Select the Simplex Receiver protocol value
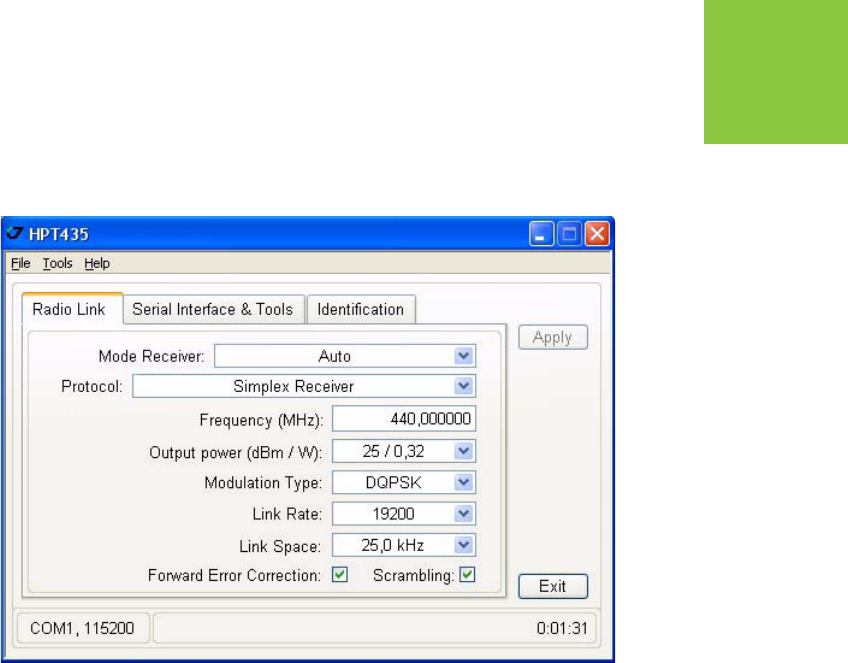The width and height of the screenshot is (848, 663). point(293,387)
